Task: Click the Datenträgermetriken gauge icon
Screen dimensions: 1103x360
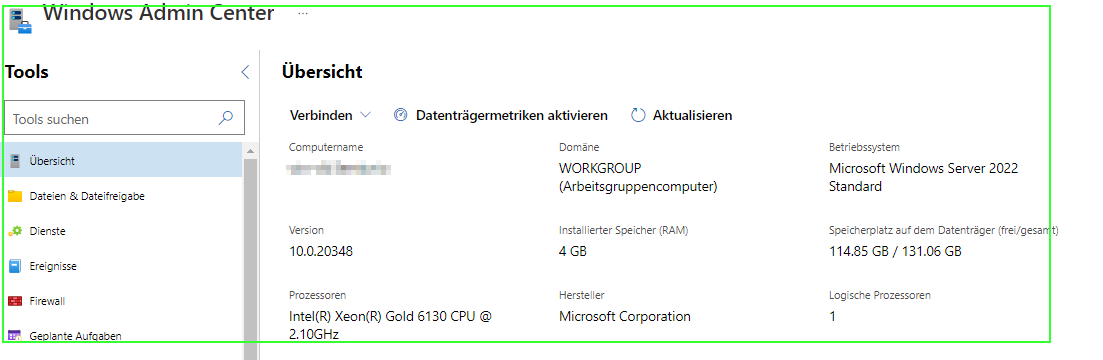Action: coord(400,115)
